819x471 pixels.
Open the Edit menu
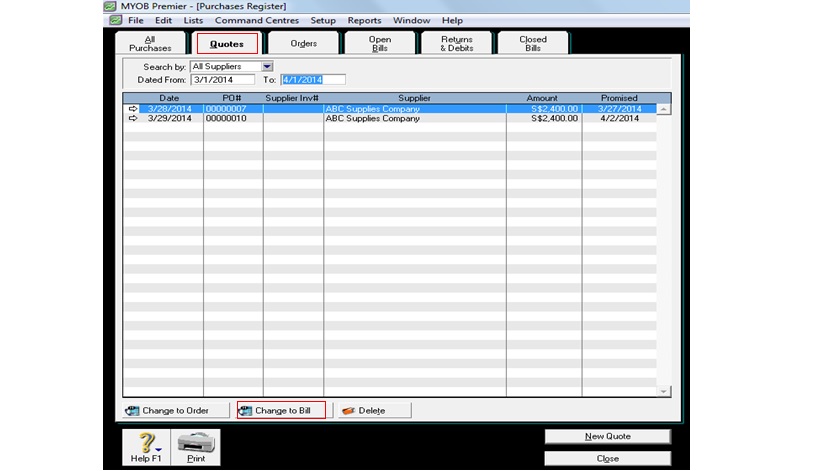163,20
